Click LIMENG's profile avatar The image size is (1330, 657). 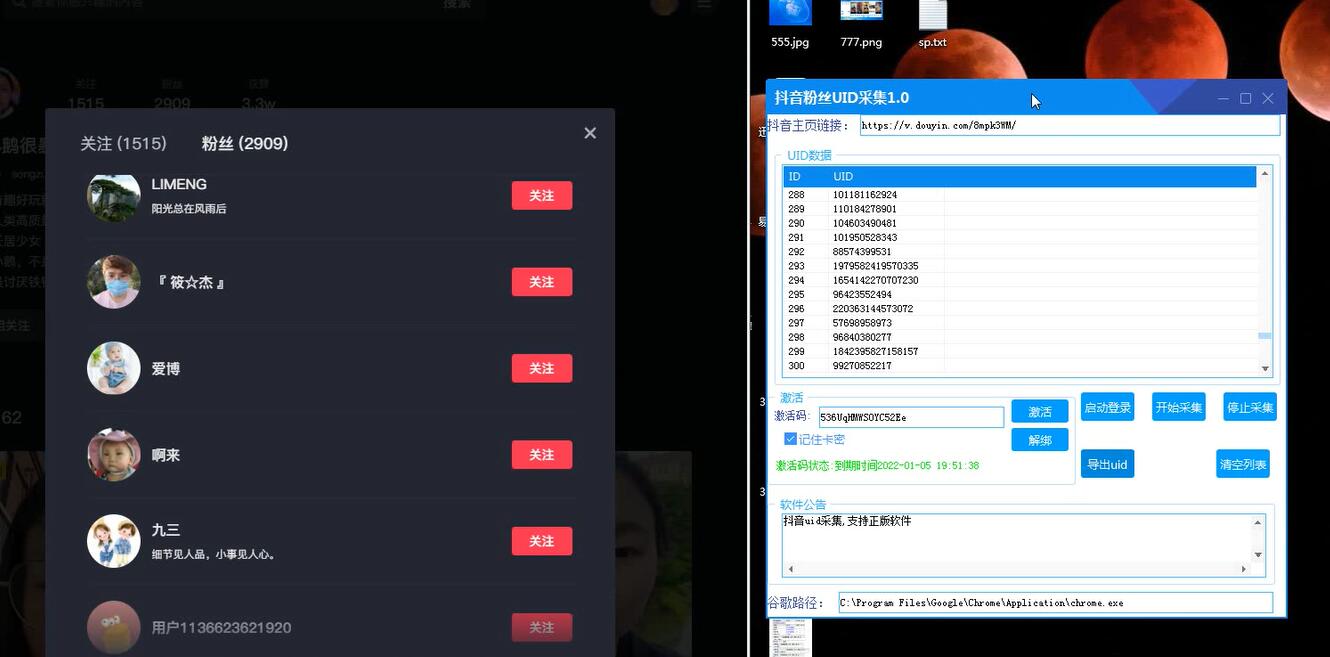pos(114,196)
